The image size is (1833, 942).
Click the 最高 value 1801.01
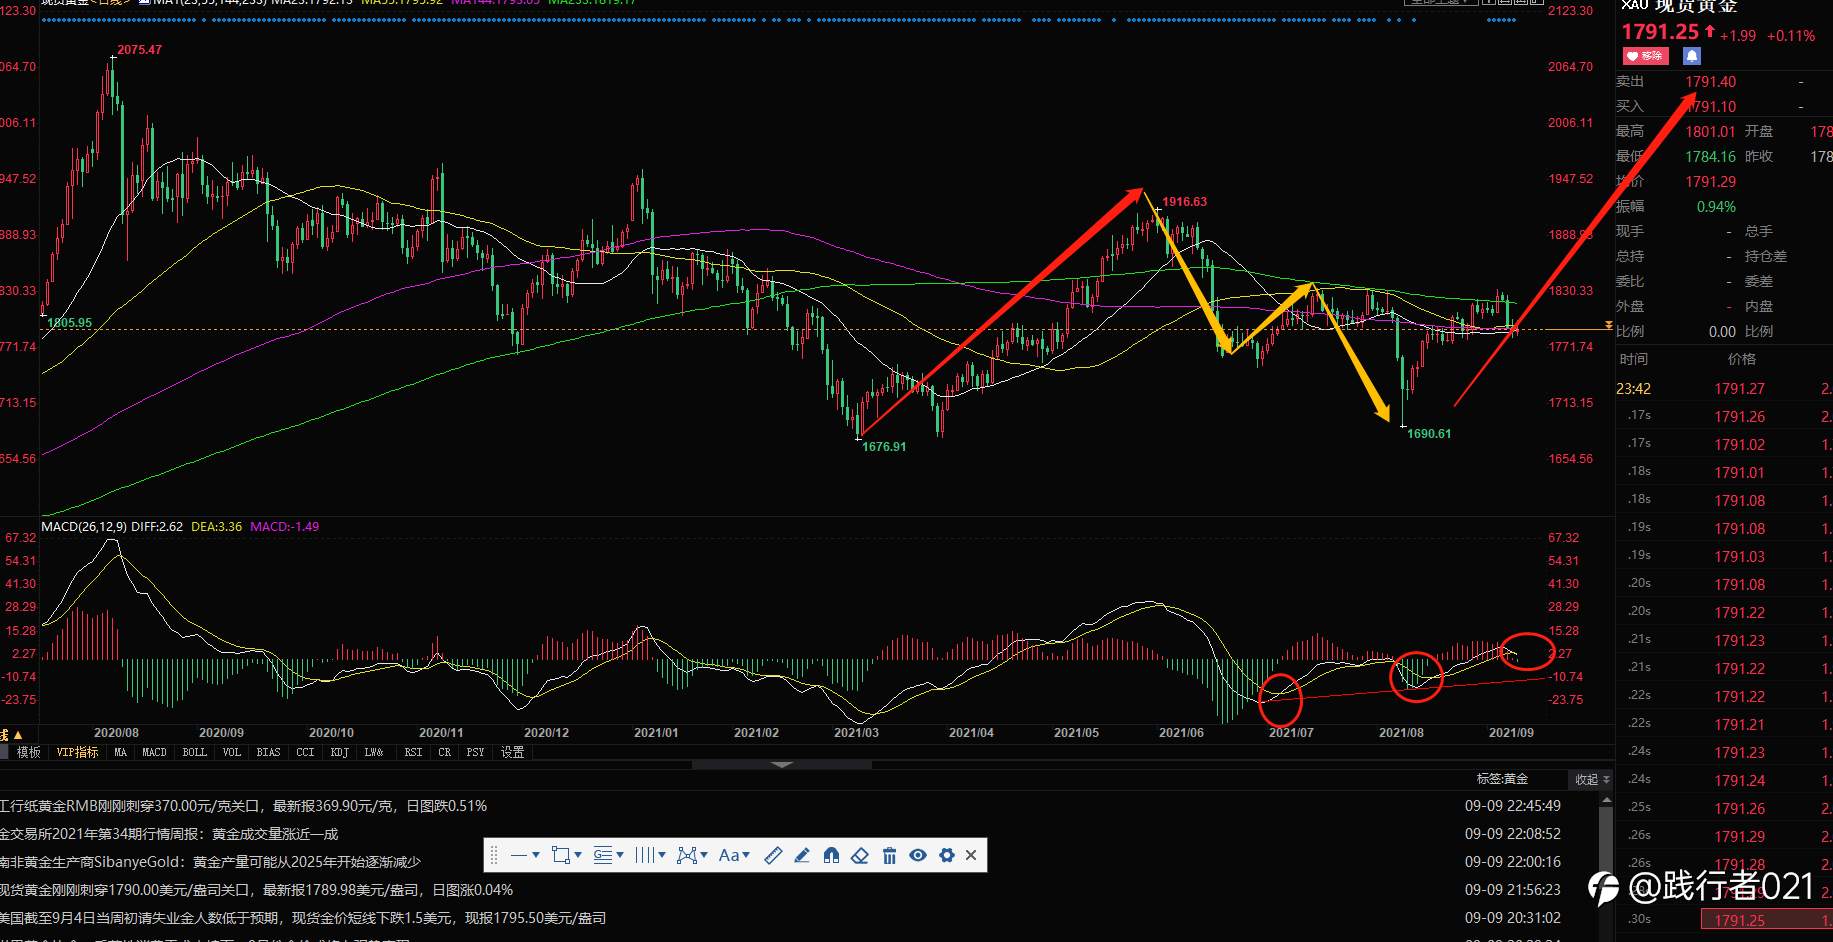(x=1710, y=131)
